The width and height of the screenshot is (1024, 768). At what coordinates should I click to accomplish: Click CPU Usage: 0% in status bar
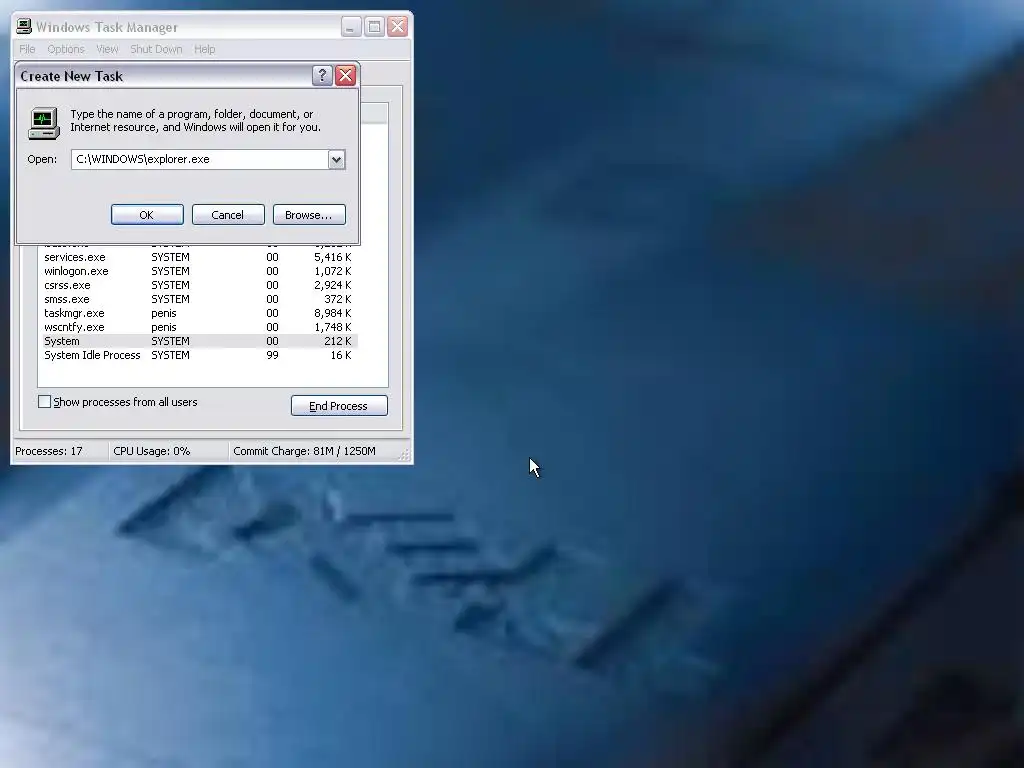tap(152, 451)
